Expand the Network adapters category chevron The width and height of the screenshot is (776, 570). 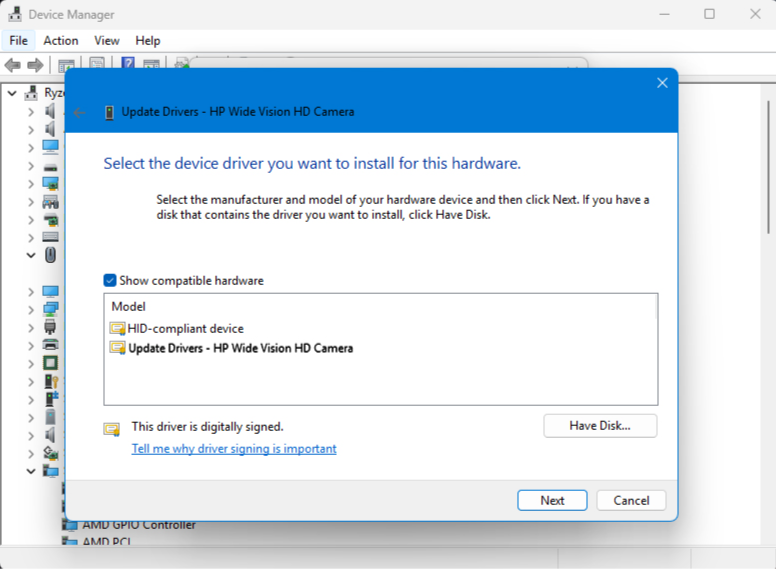click(31, 310)
